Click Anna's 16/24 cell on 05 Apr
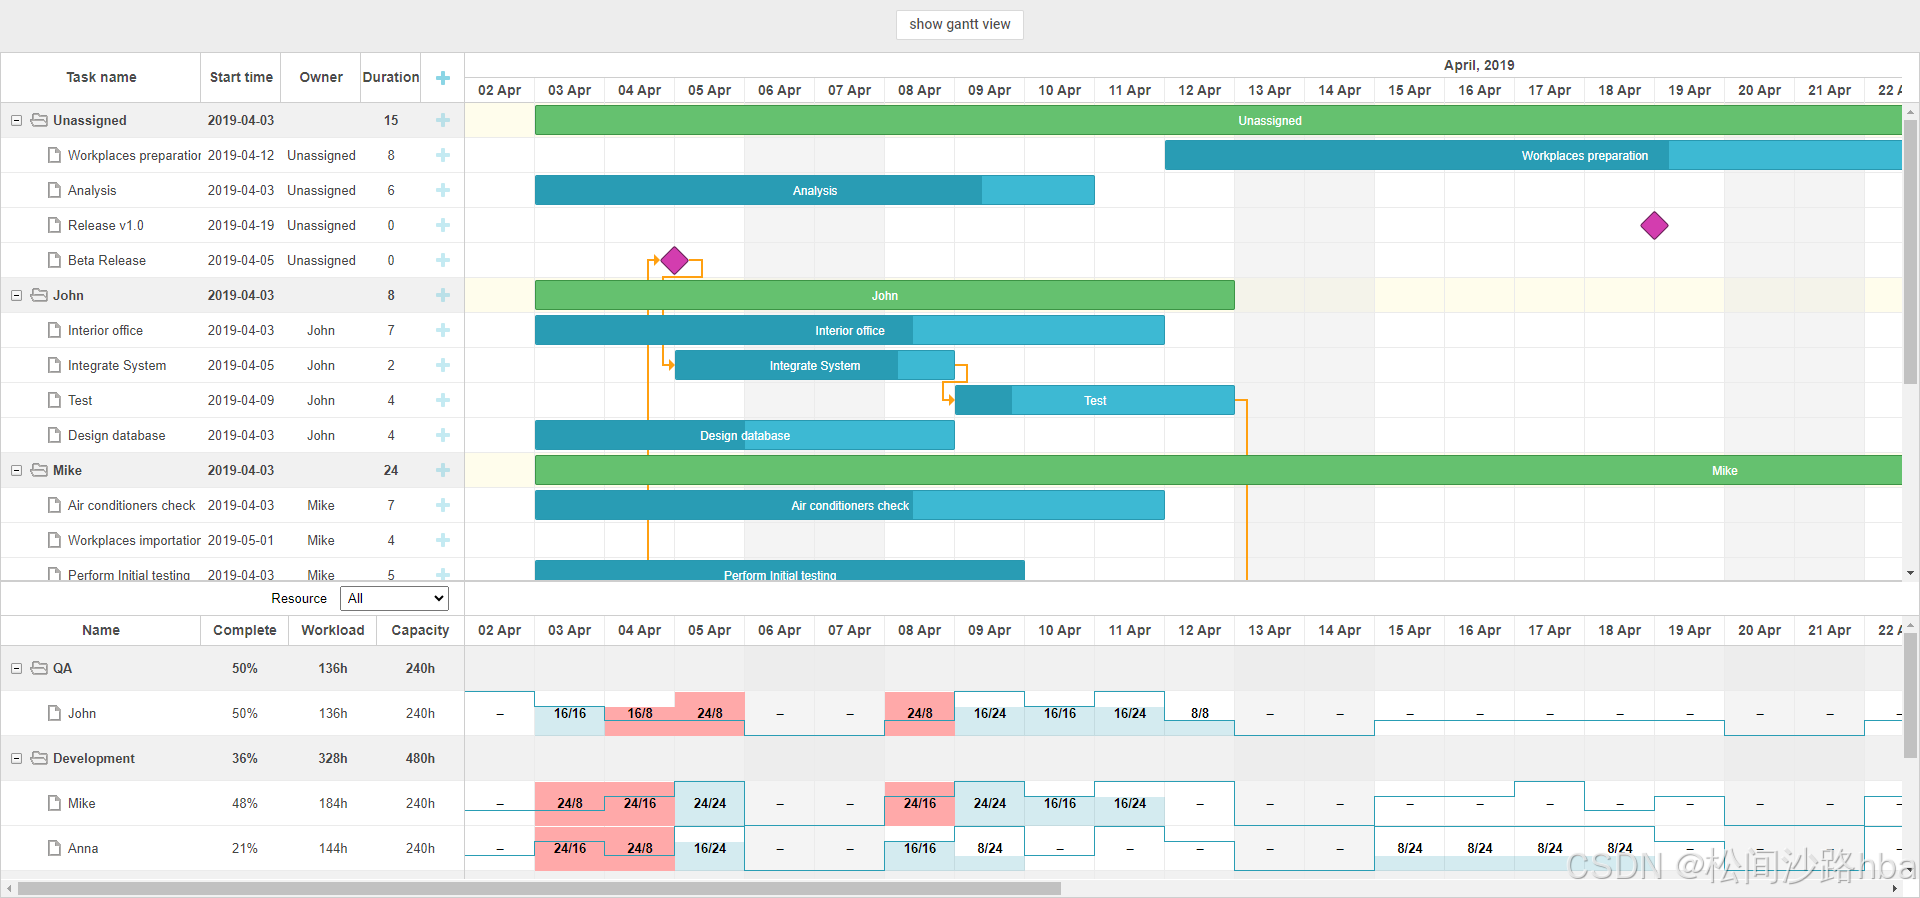 710,848
